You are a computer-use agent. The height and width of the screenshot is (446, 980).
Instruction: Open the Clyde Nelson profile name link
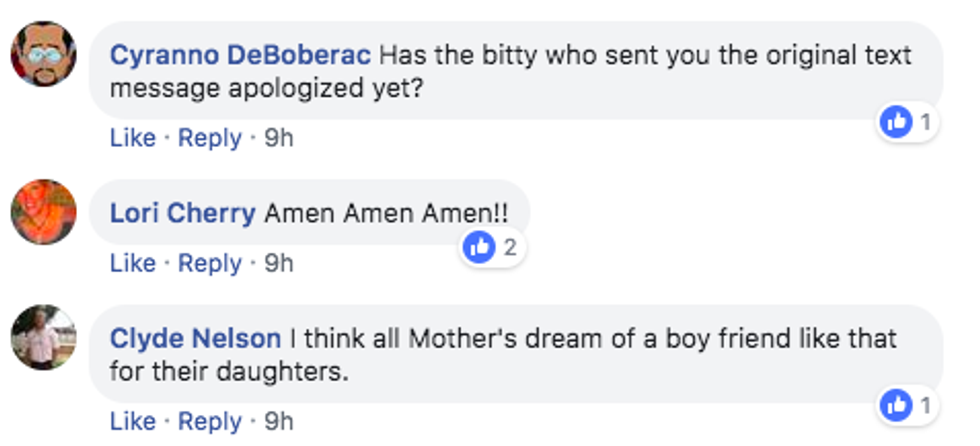pos(195,339)
